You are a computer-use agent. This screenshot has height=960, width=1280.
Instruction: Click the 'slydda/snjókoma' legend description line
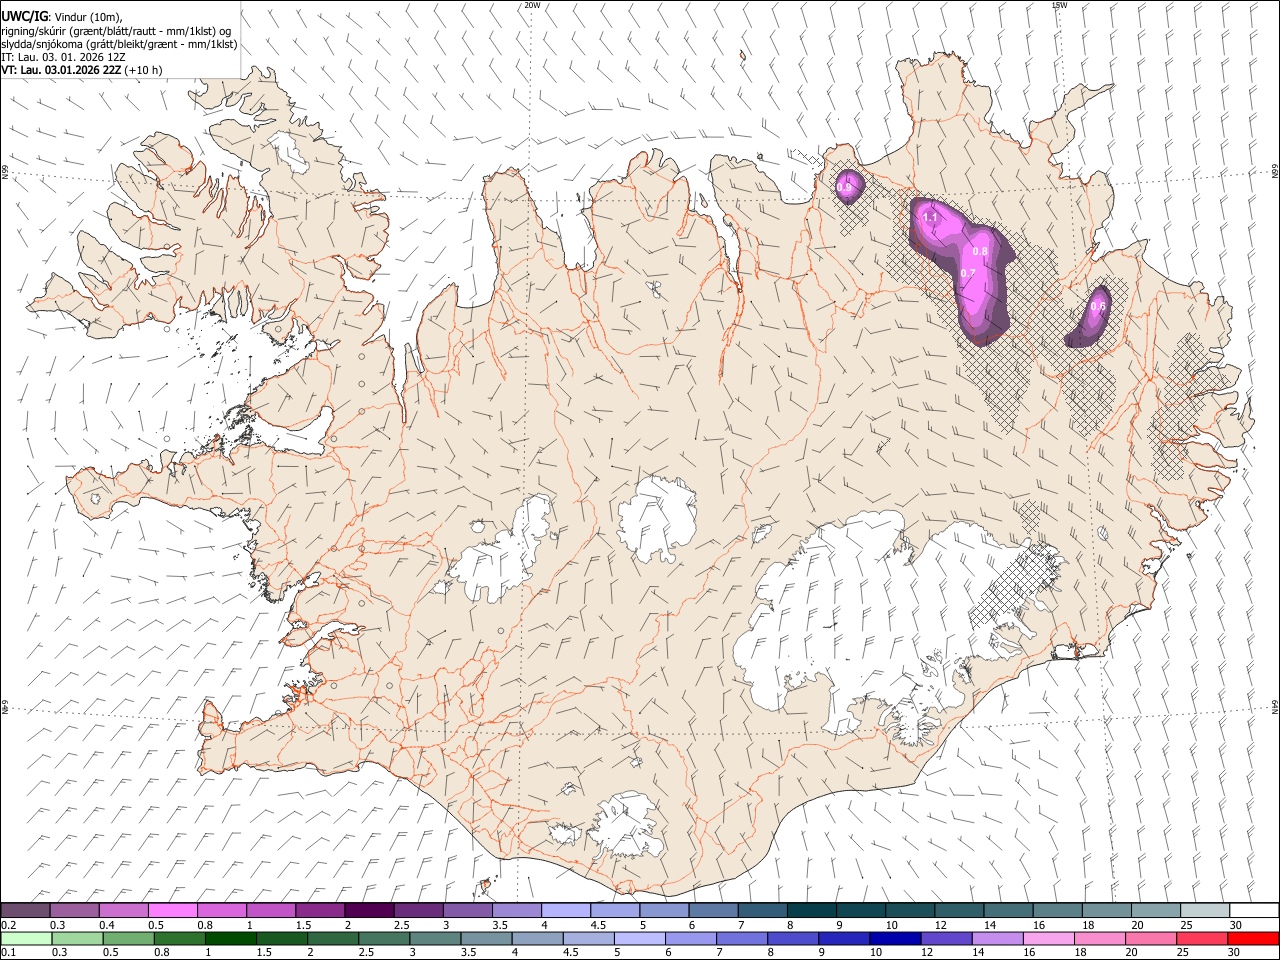[119, 44]
